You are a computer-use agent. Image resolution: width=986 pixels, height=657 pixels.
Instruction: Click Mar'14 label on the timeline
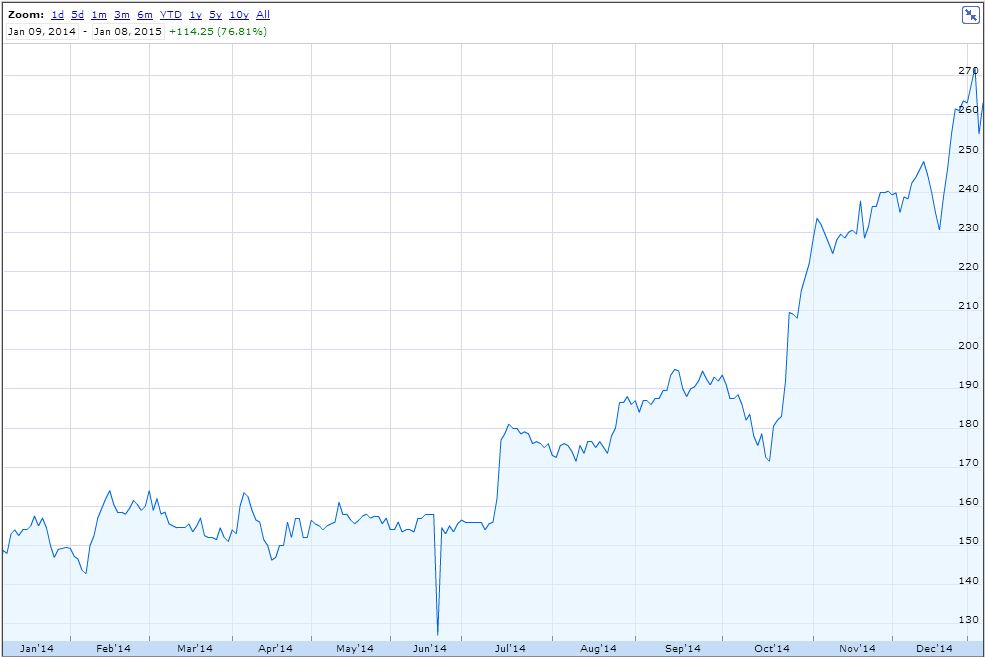click(195, 649)
